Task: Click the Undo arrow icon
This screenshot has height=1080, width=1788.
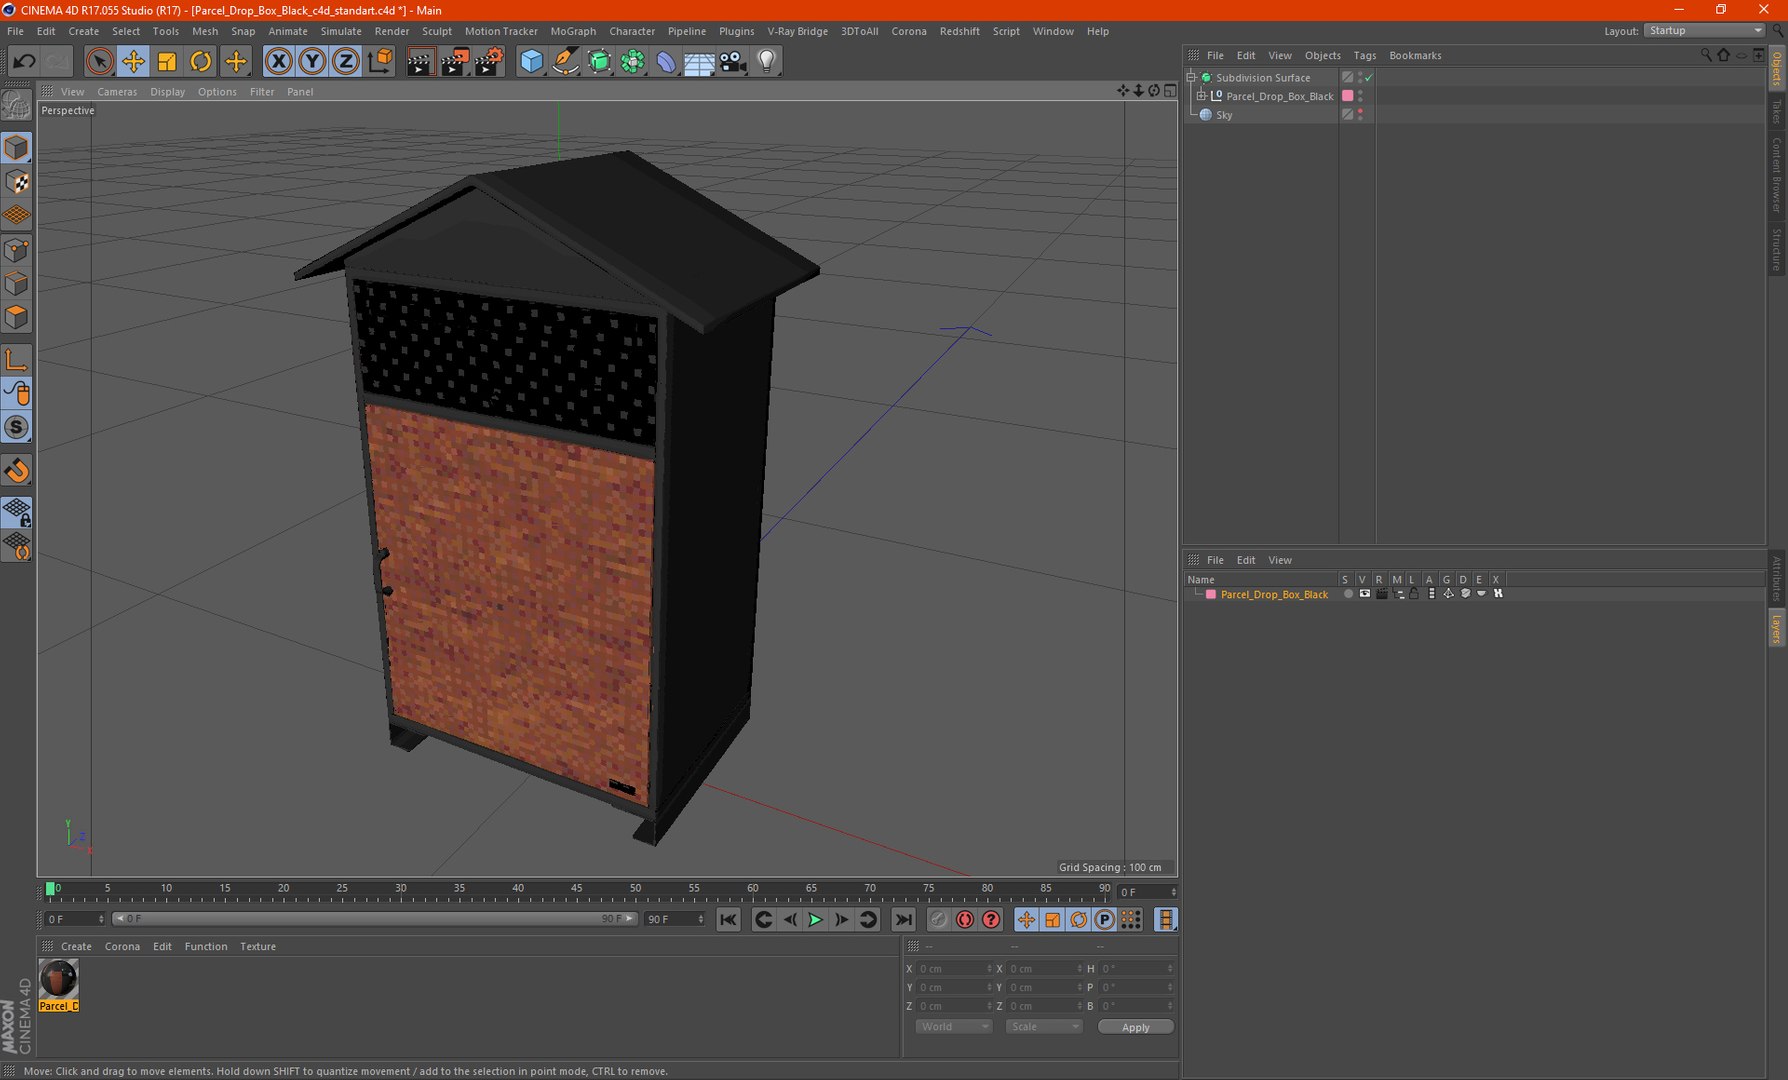Action: 24,62
